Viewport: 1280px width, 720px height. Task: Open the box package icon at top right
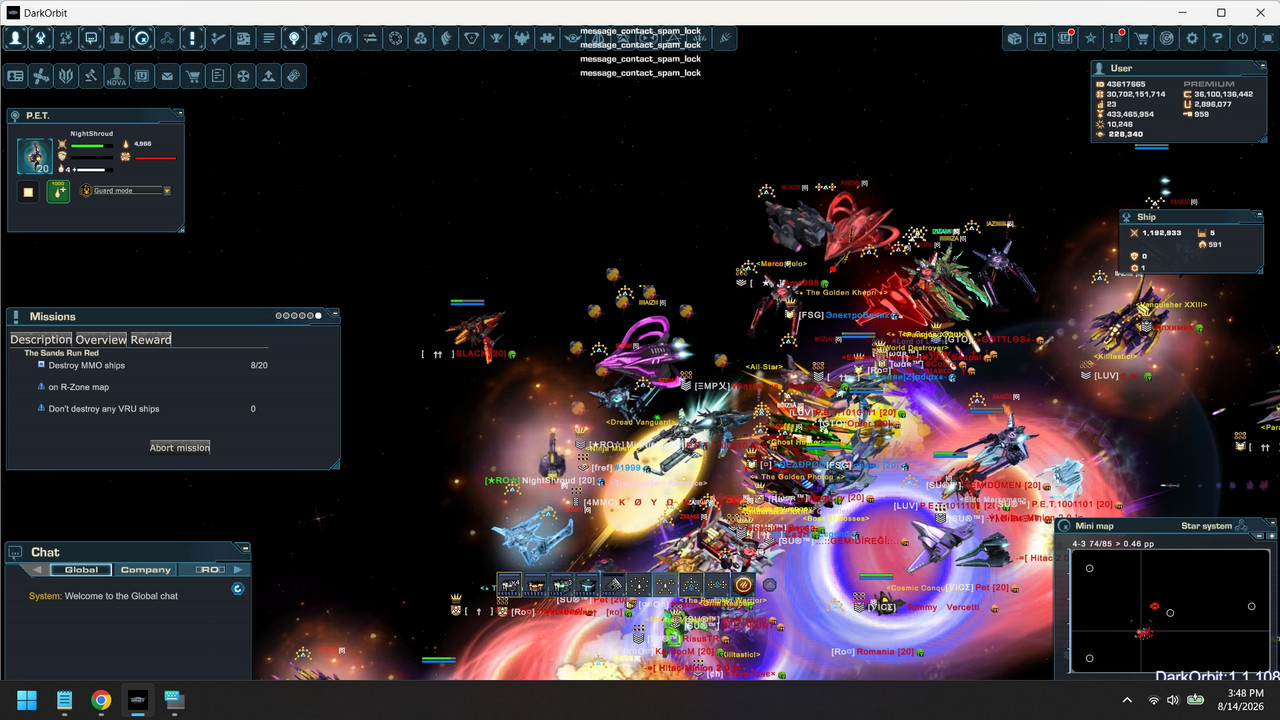[1015, 39]
